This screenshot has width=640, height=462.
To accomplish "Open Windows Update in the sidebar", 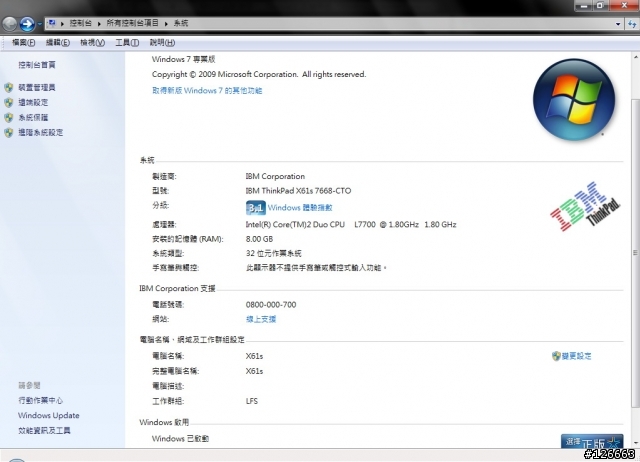I will tap(49, 415).
